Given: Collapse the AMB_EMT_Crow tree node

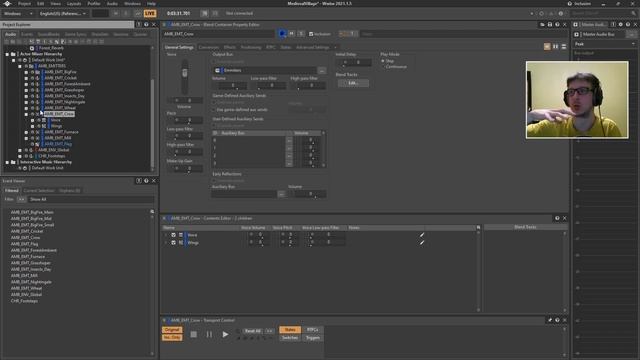Looking at the screenshot, I should 26,114.
